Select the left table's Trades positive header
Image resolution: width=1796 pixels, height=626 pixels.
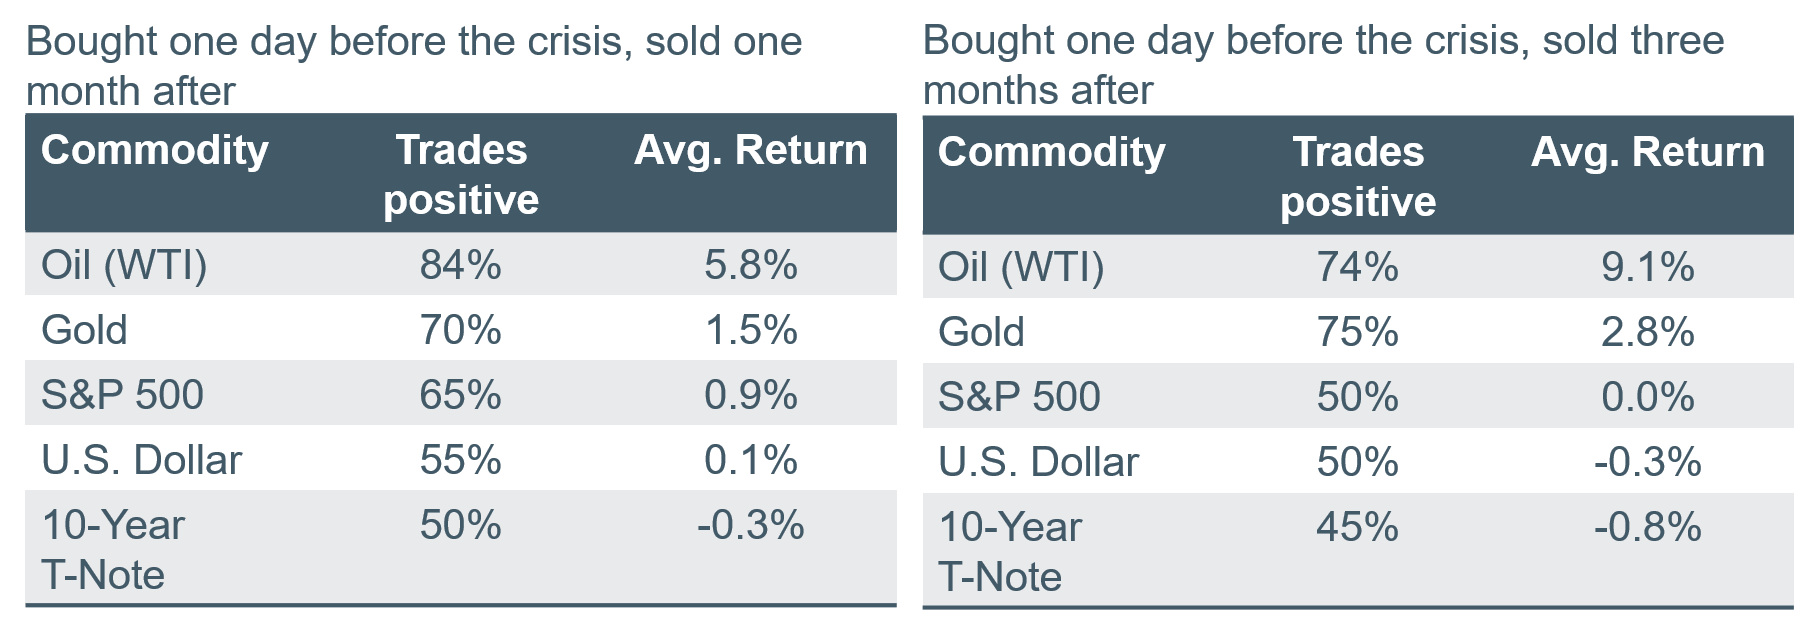pos(461,175)
